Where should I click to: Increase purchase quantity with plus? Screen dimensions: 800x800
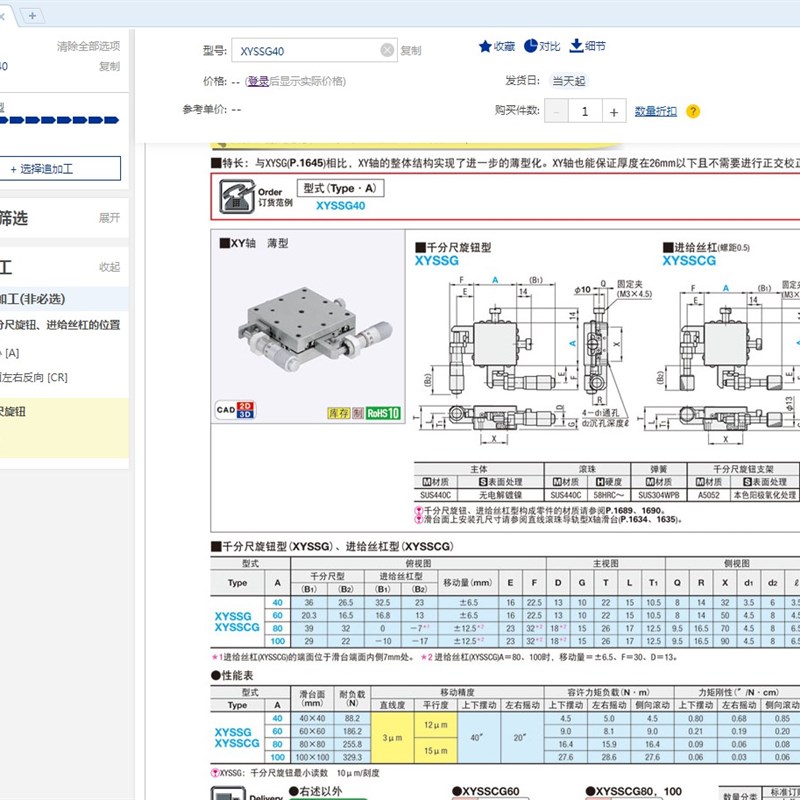coord(614,111)
